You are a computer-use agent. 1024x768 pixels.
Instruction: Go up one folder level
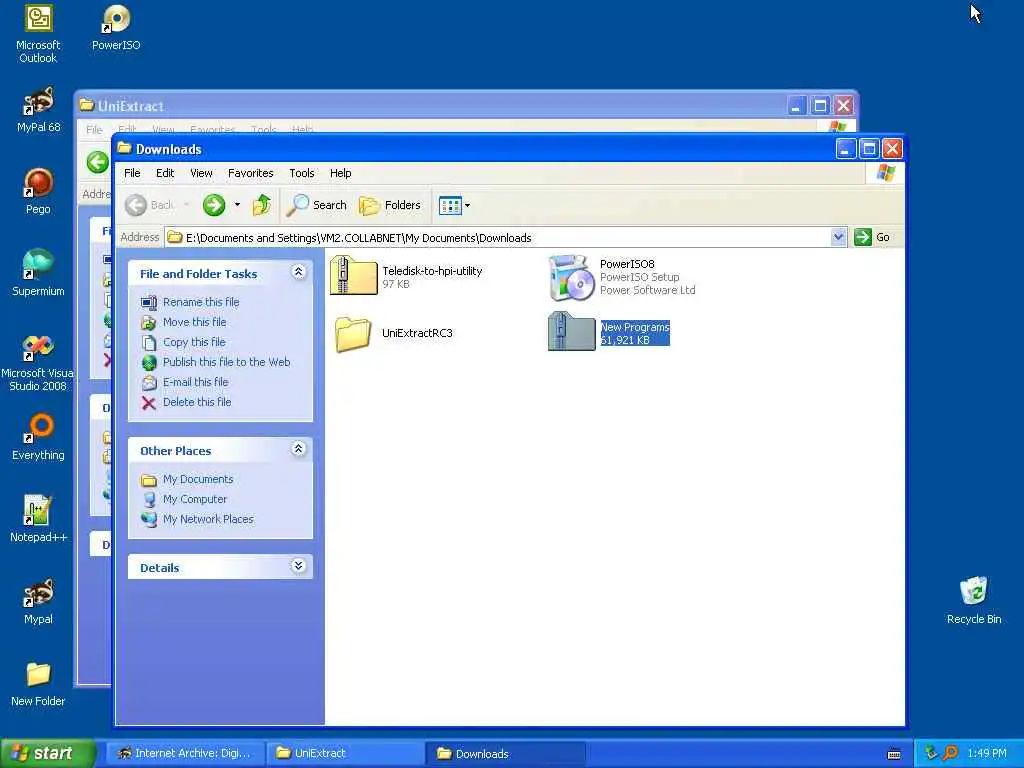[x=262, y=205]
